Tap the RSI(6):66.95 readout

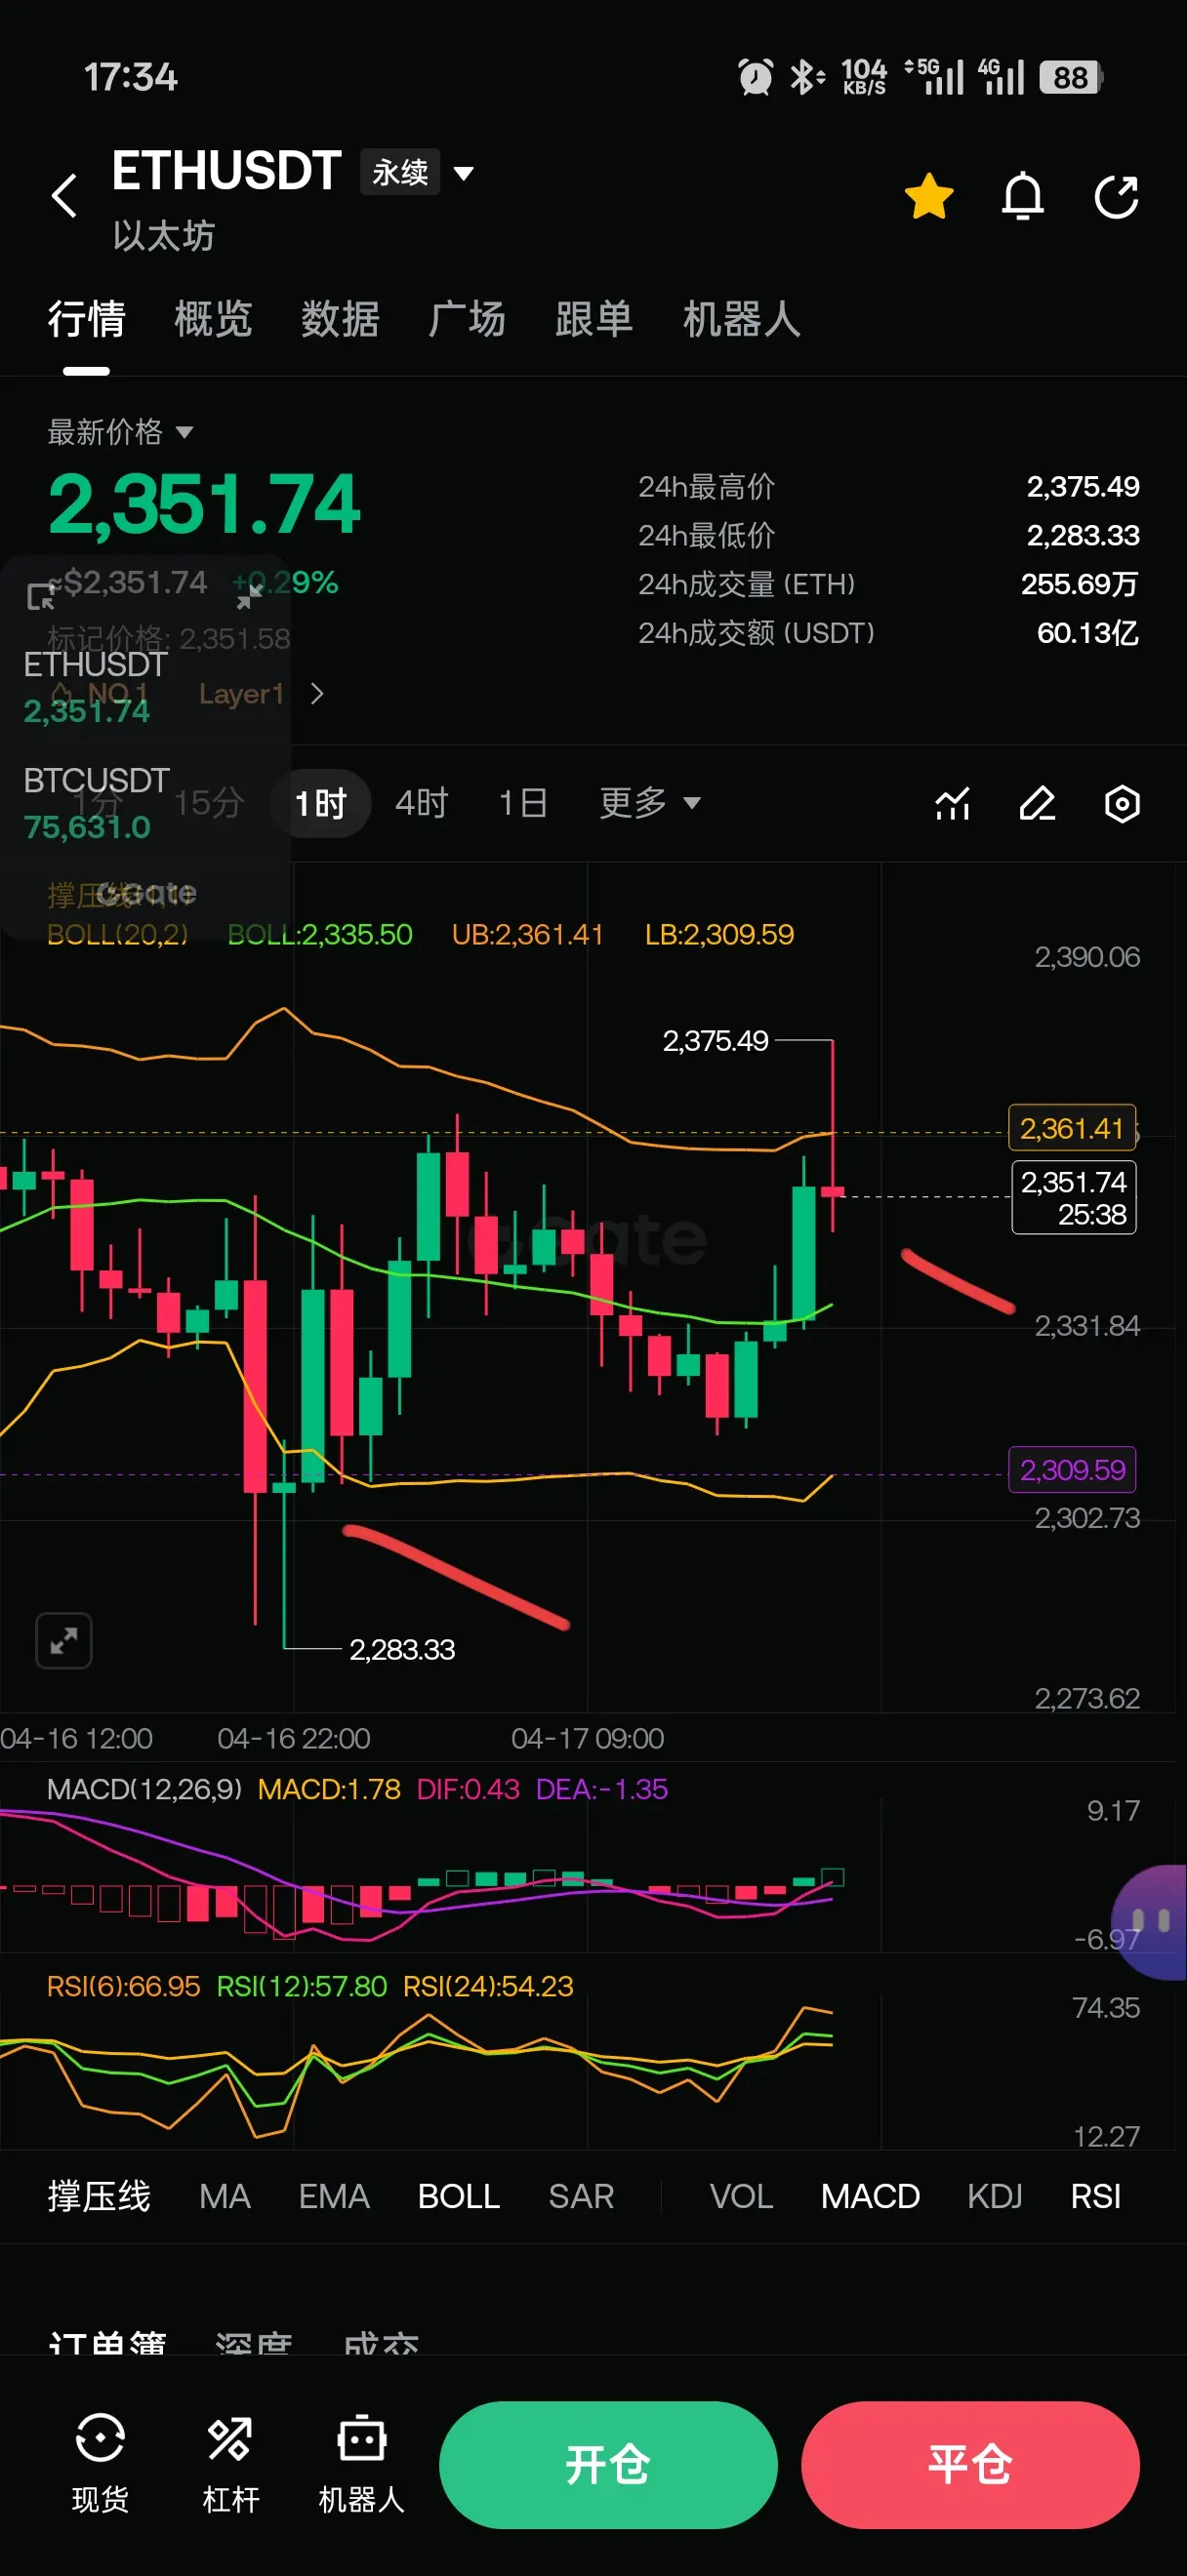(123, 1986)
